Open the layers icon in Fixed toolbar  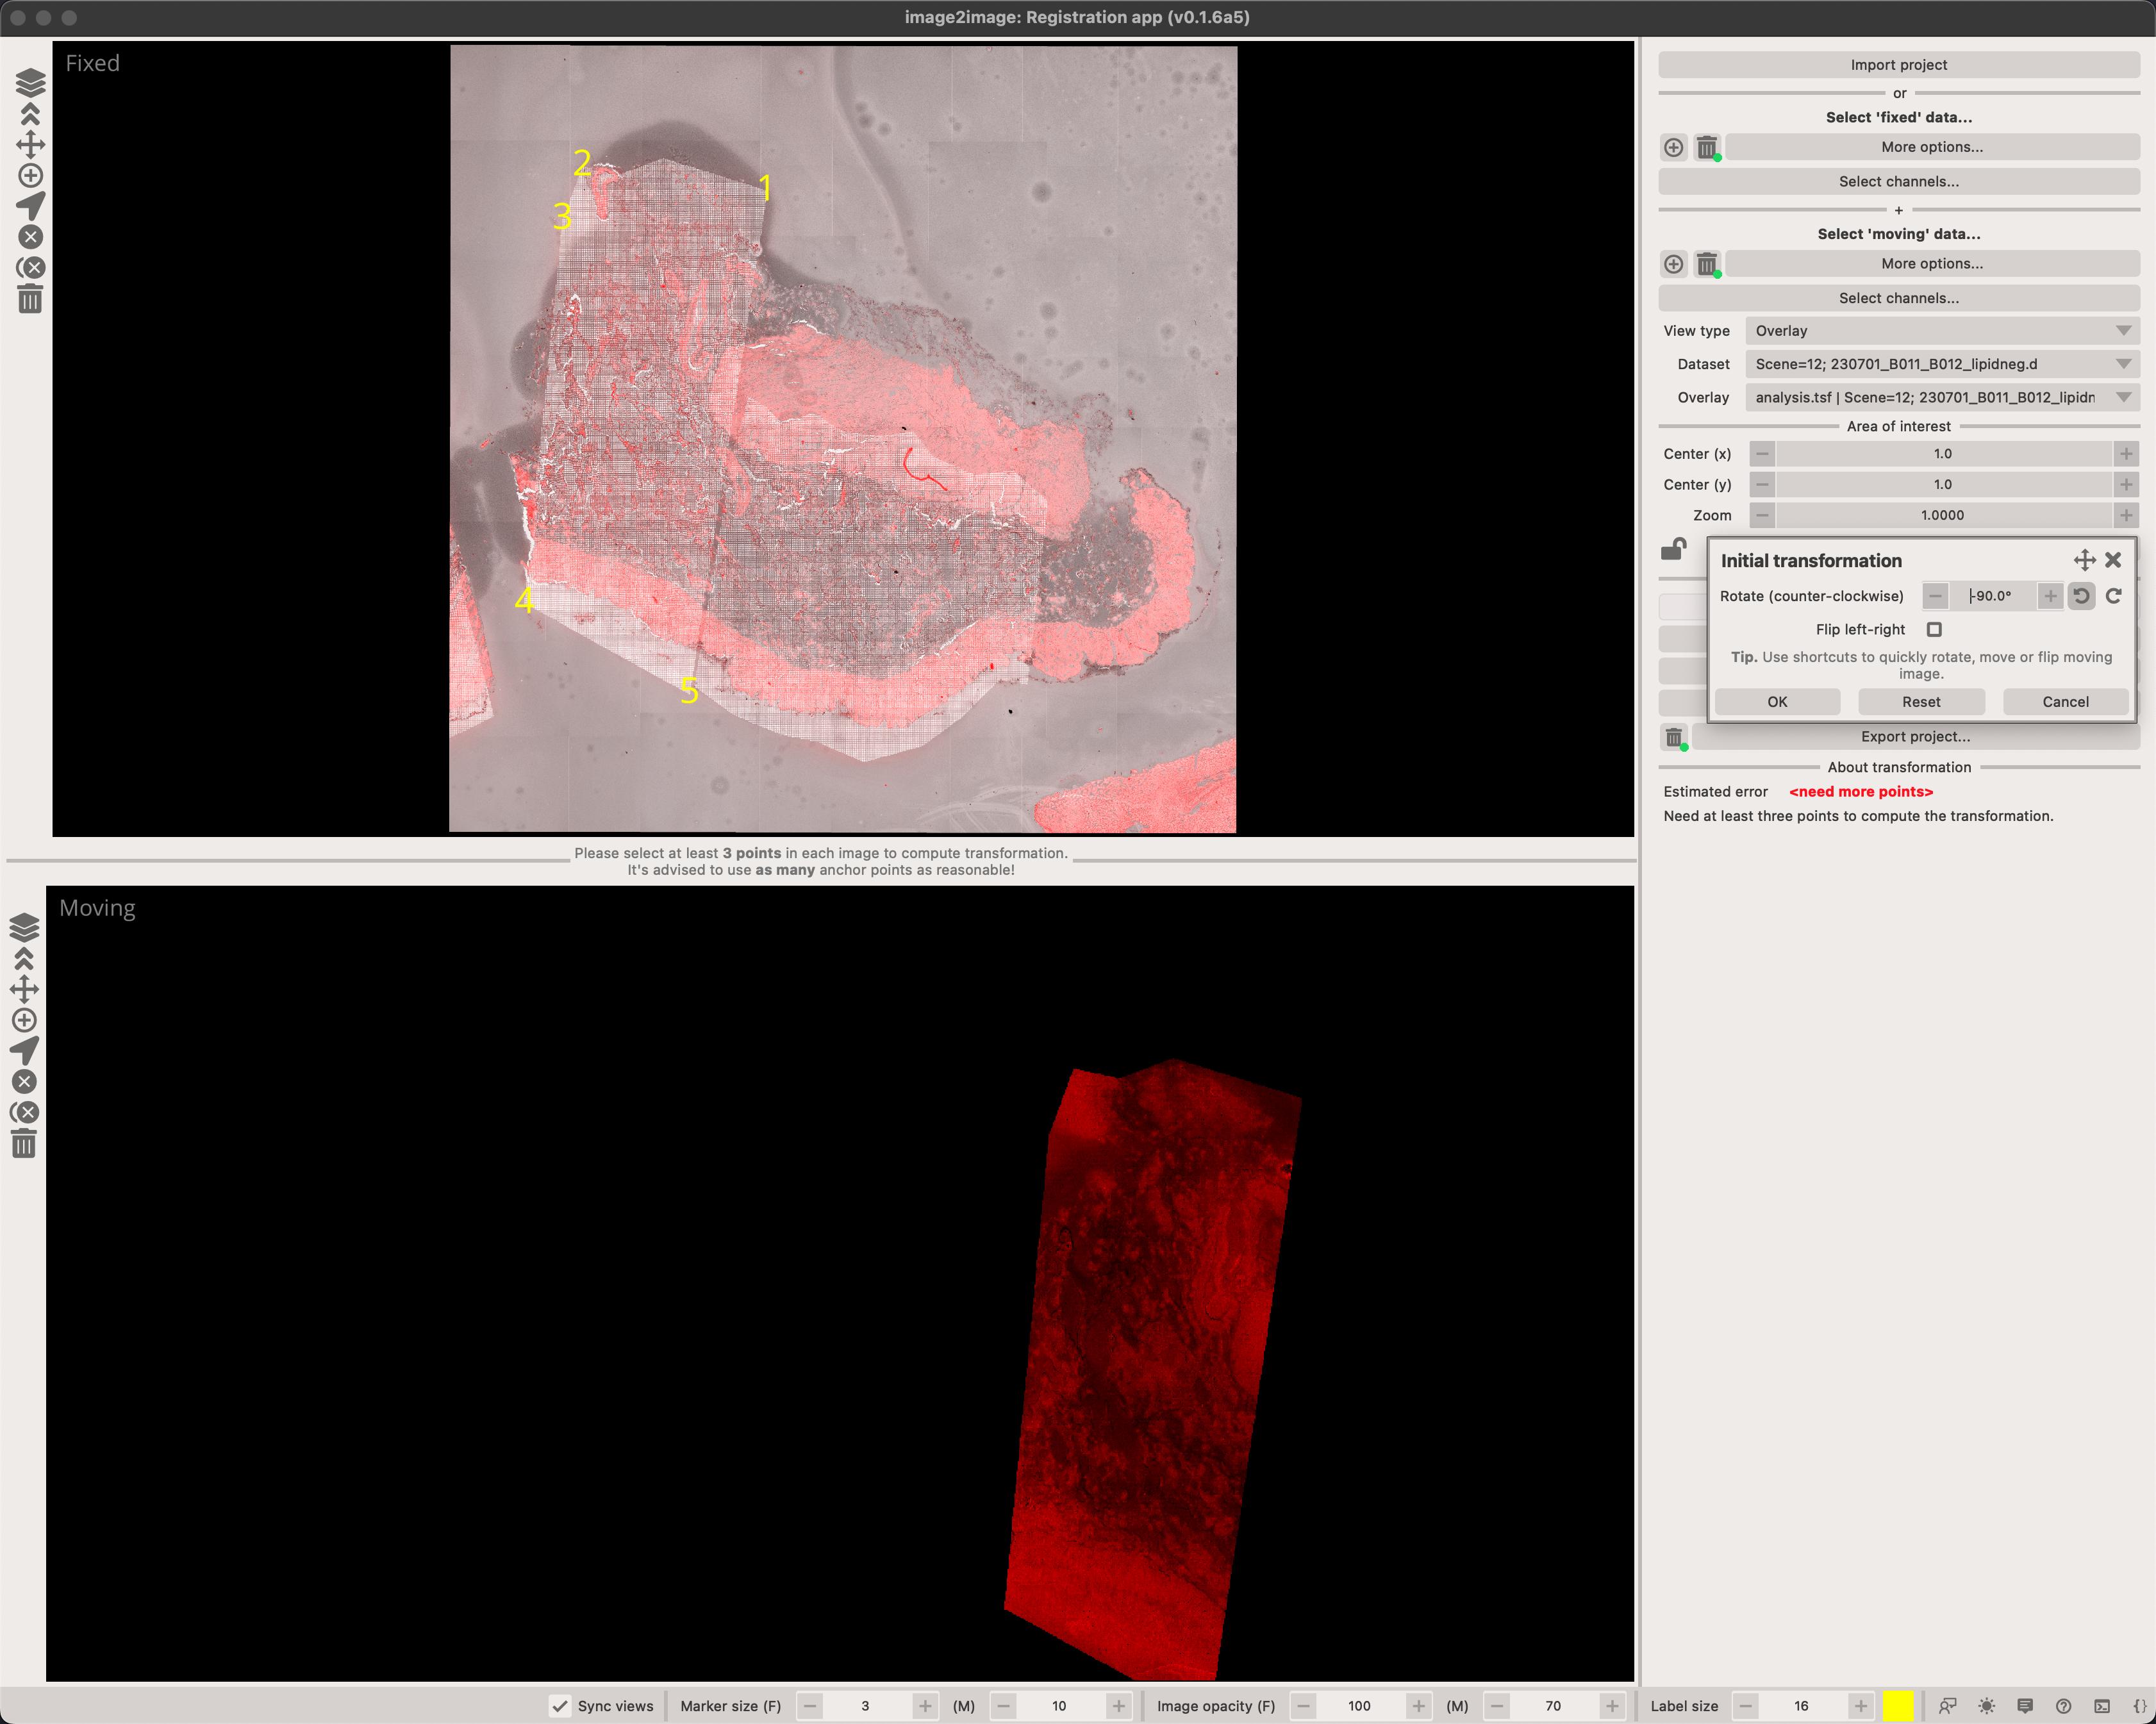pos(30,82)
